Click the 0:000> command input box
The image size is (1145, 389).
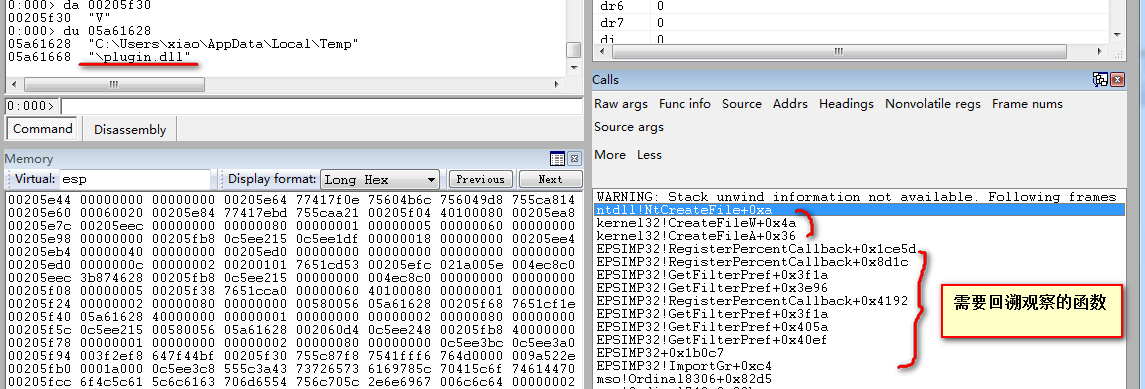[x=321, y=107]
